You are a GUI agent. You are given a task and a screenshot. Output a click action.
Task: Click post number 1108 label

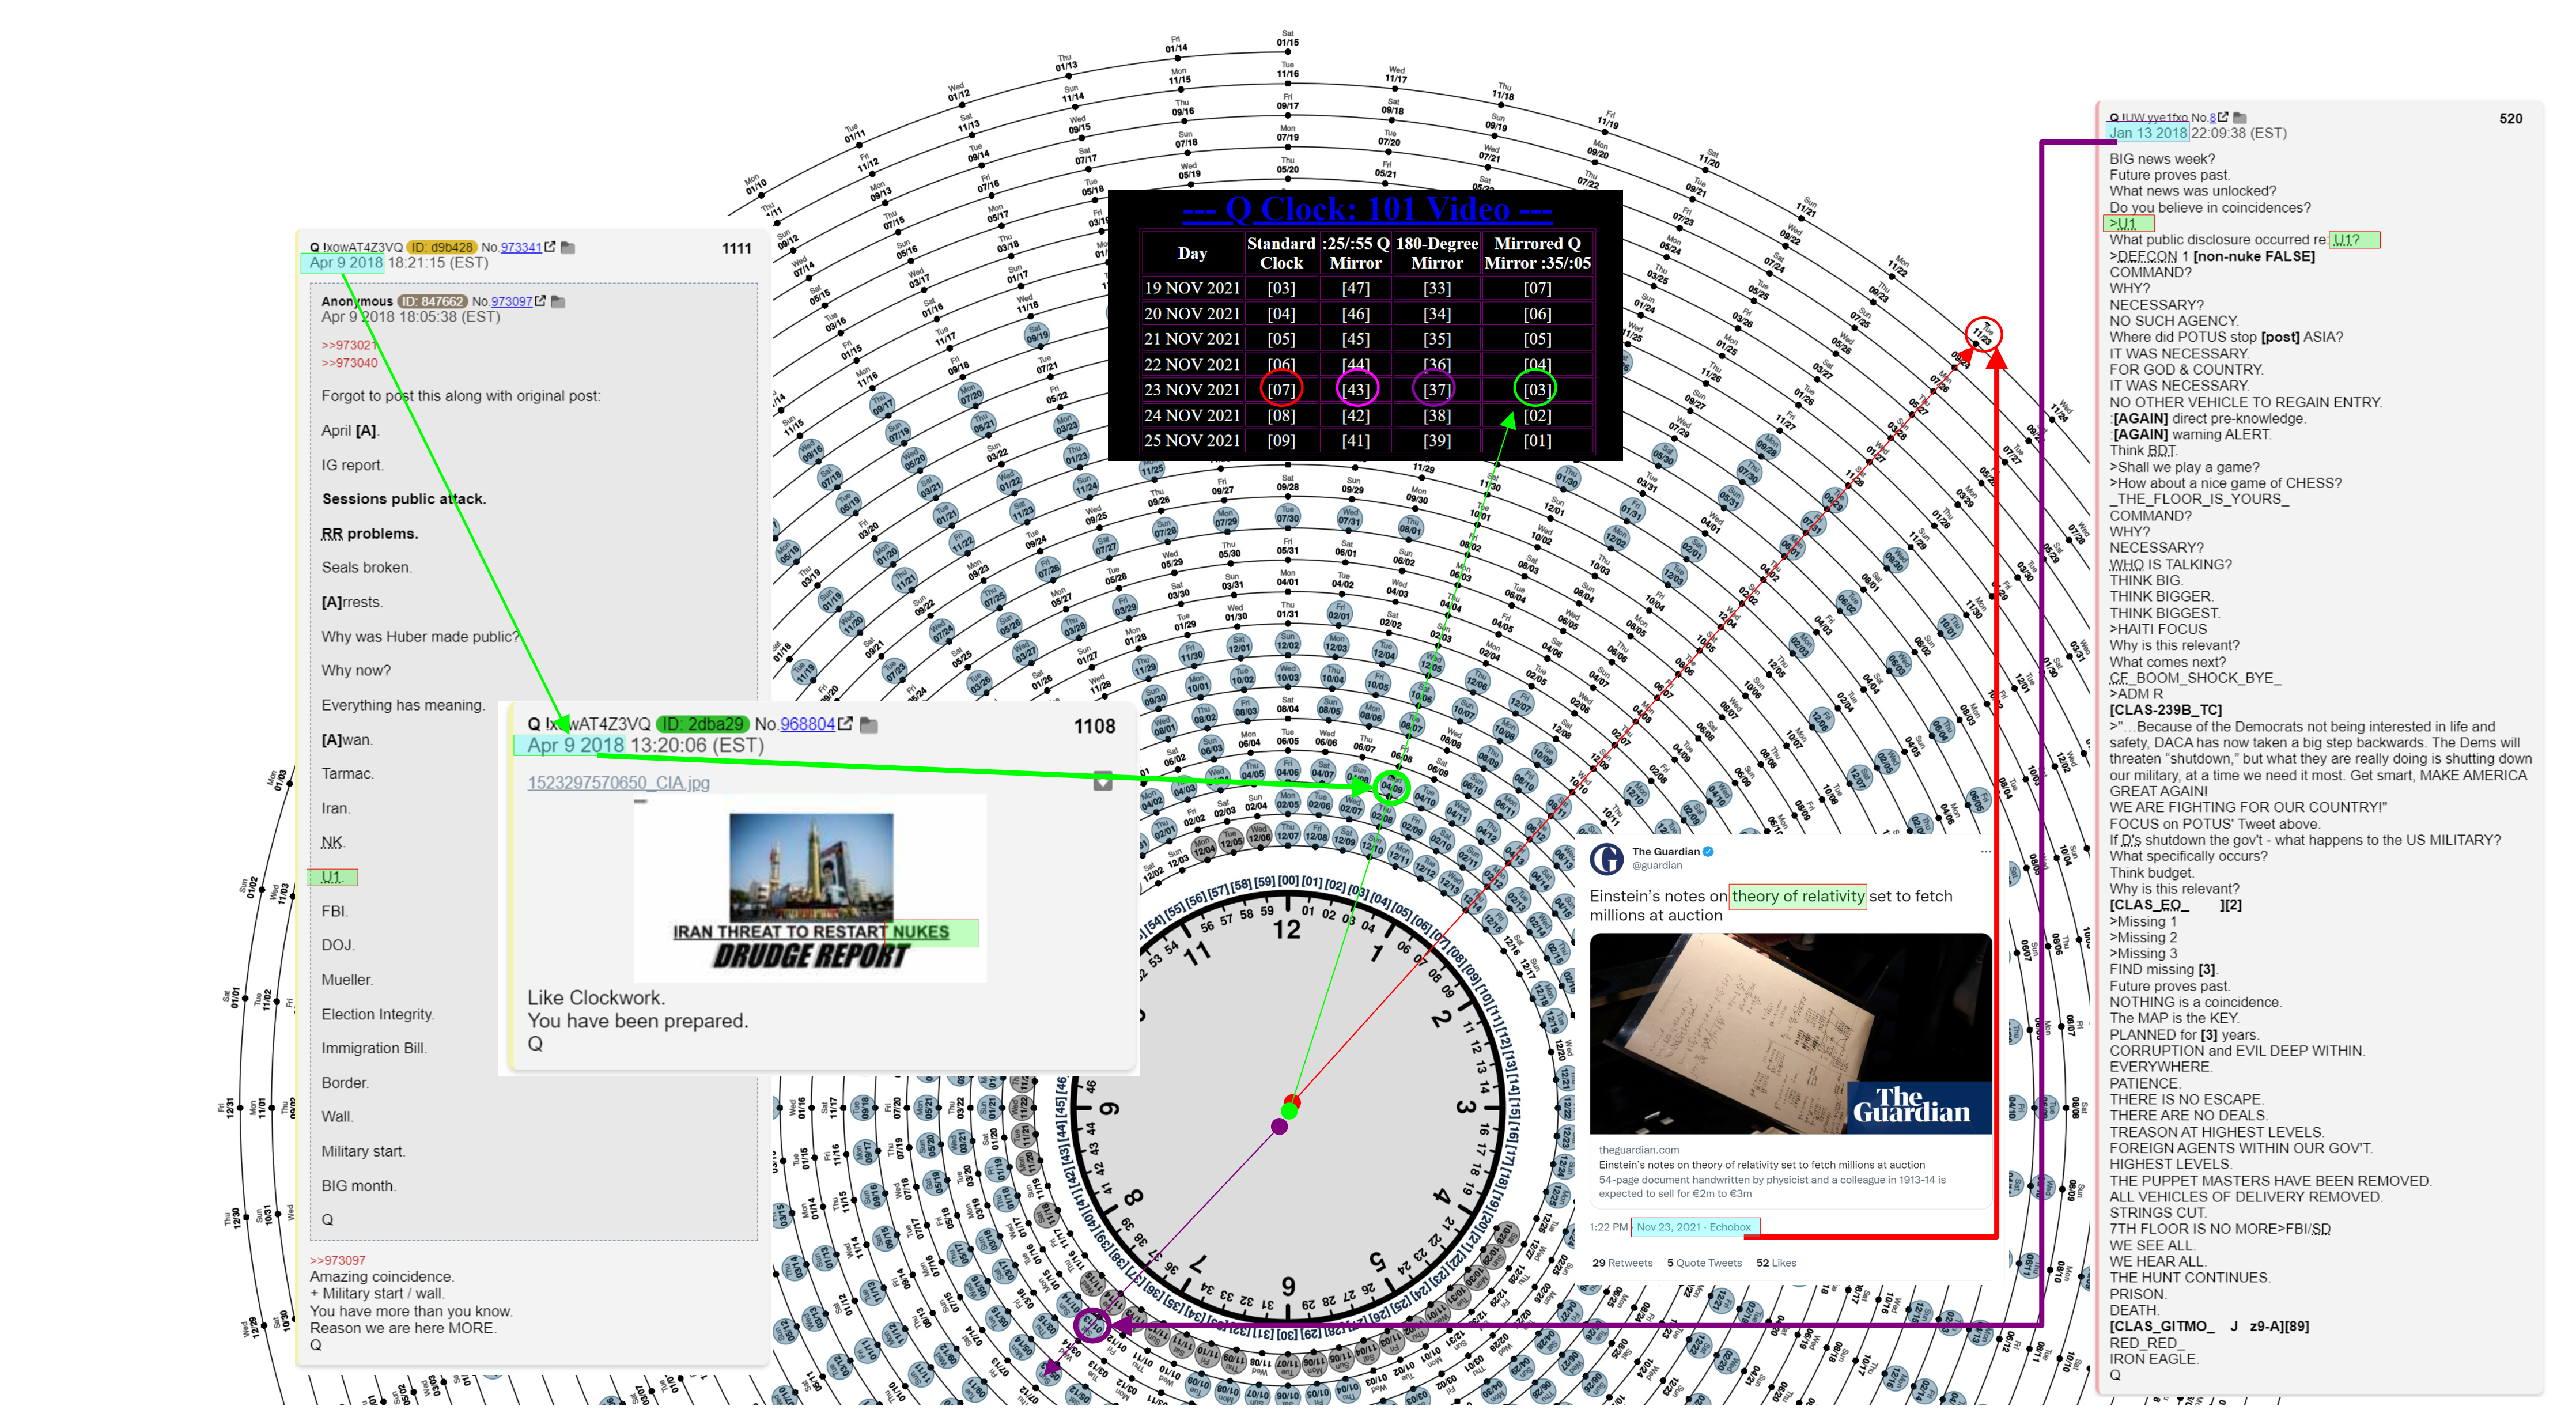(1094, 726)
